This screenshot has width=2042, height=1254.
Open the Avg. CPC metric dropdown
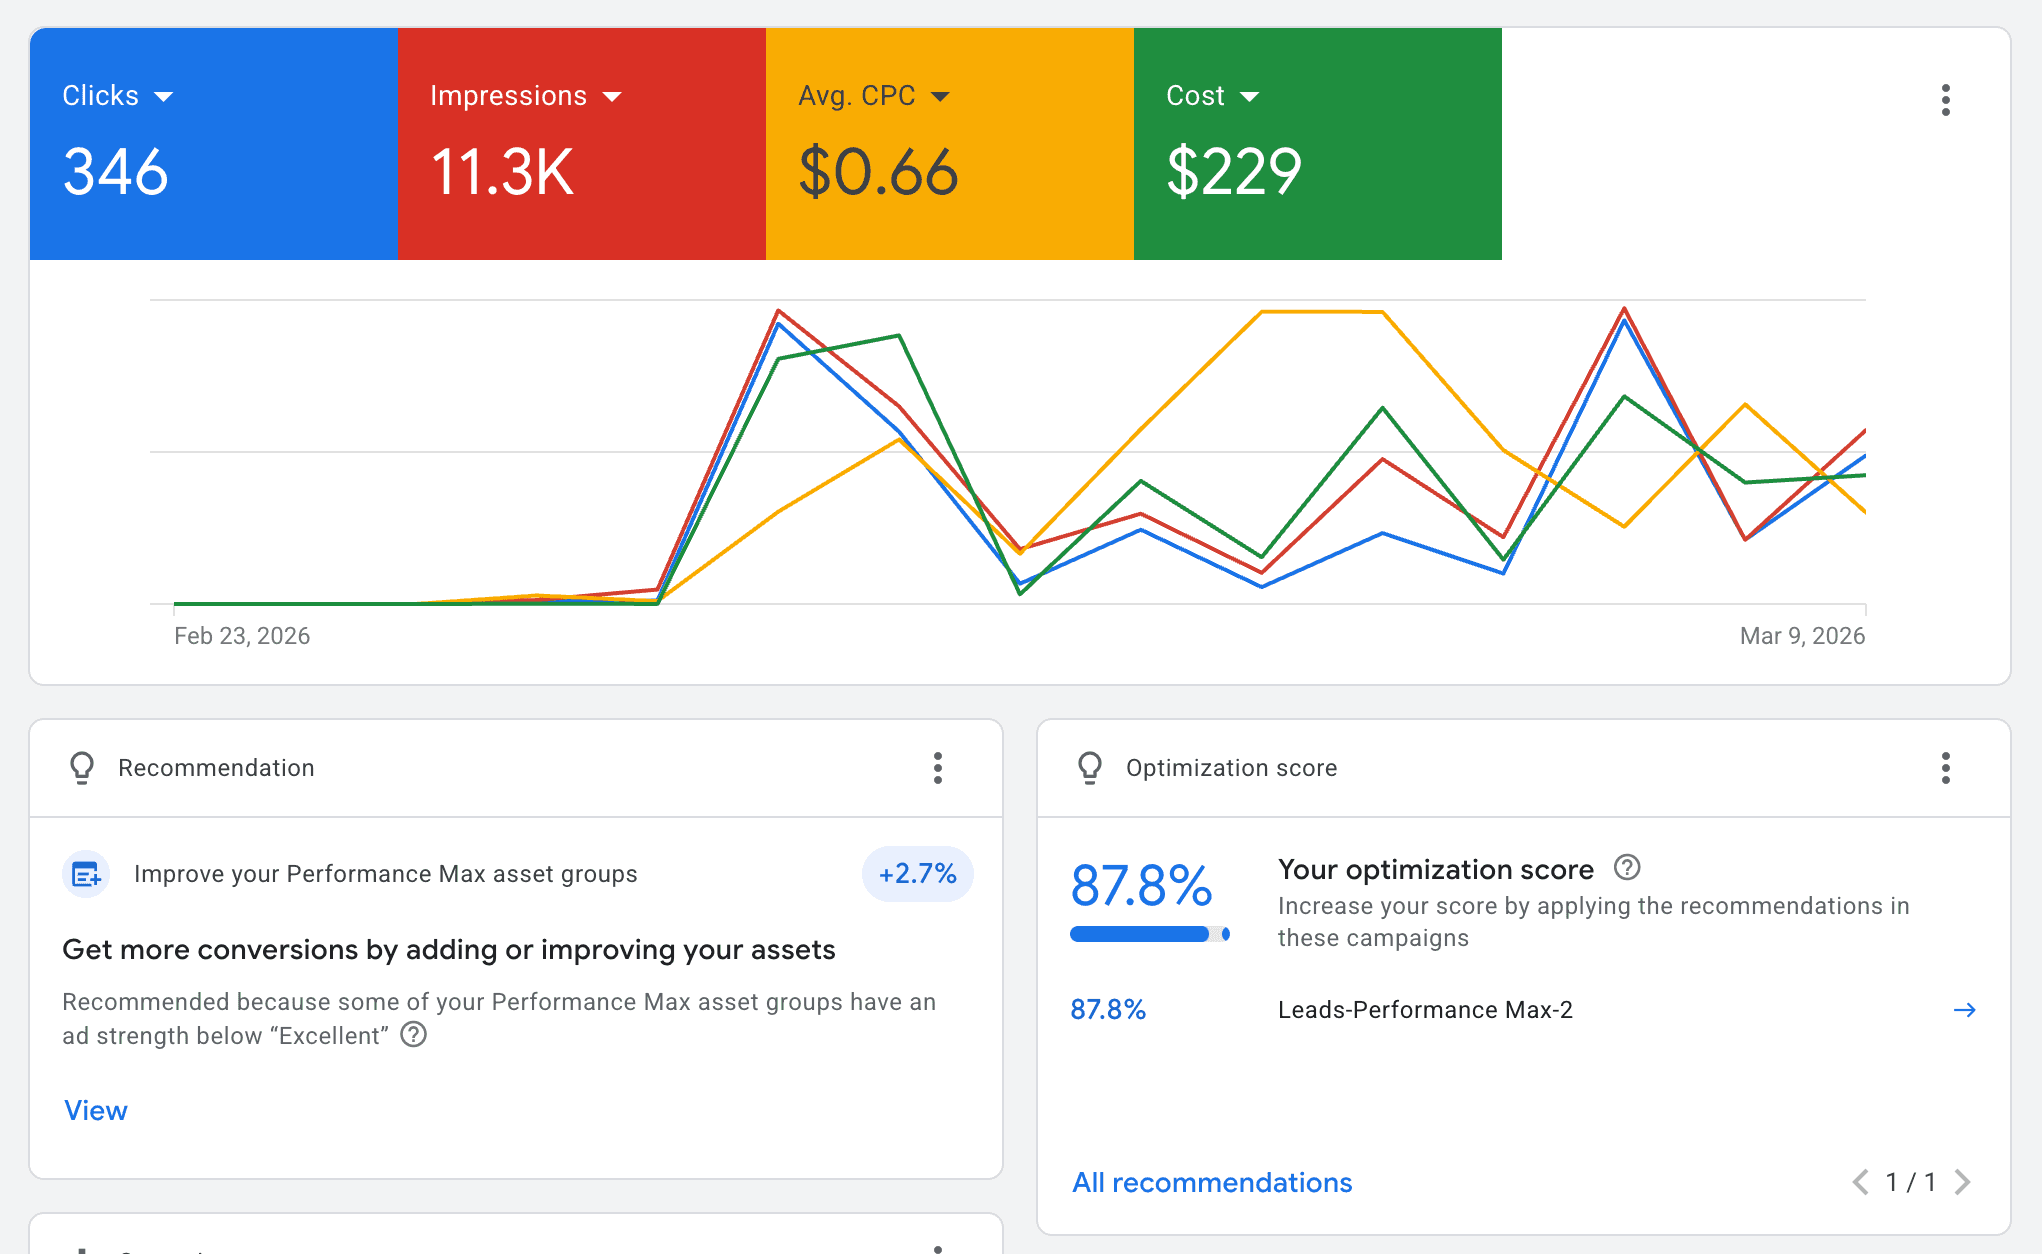(x=941, y=96)
